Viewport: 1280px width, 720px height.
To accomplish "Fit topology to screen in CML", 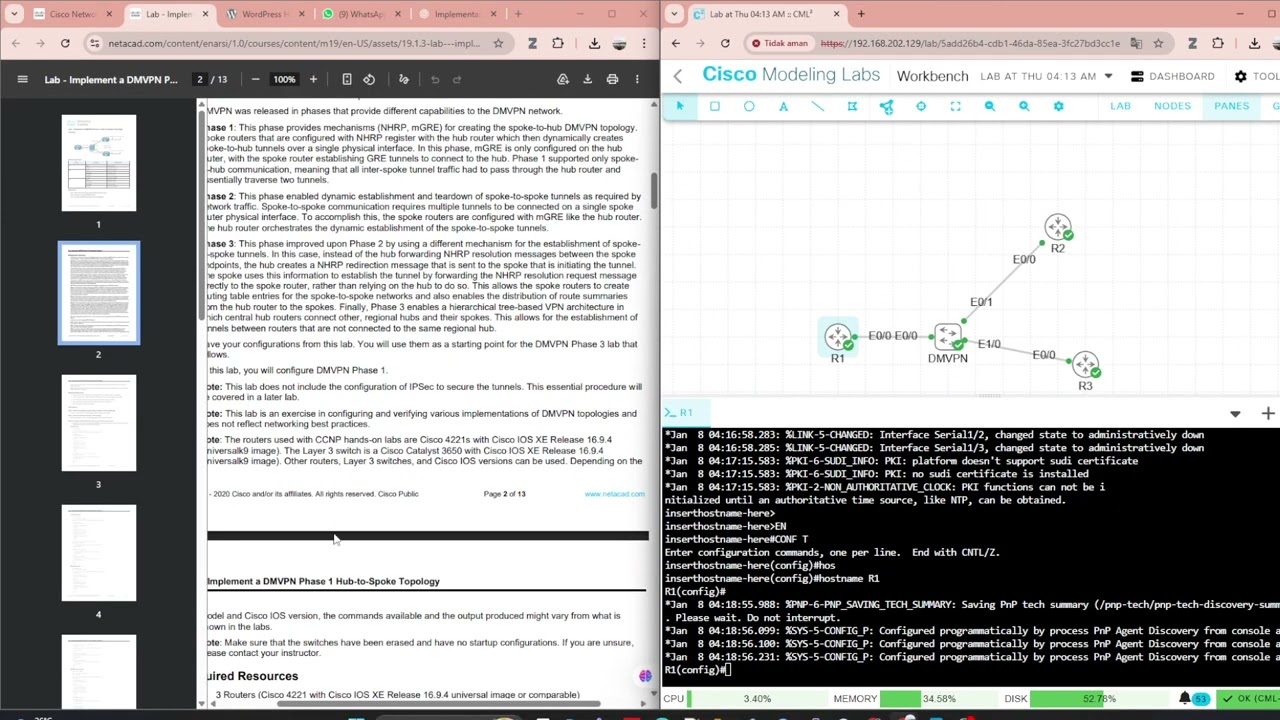I will tap(955, 106).
